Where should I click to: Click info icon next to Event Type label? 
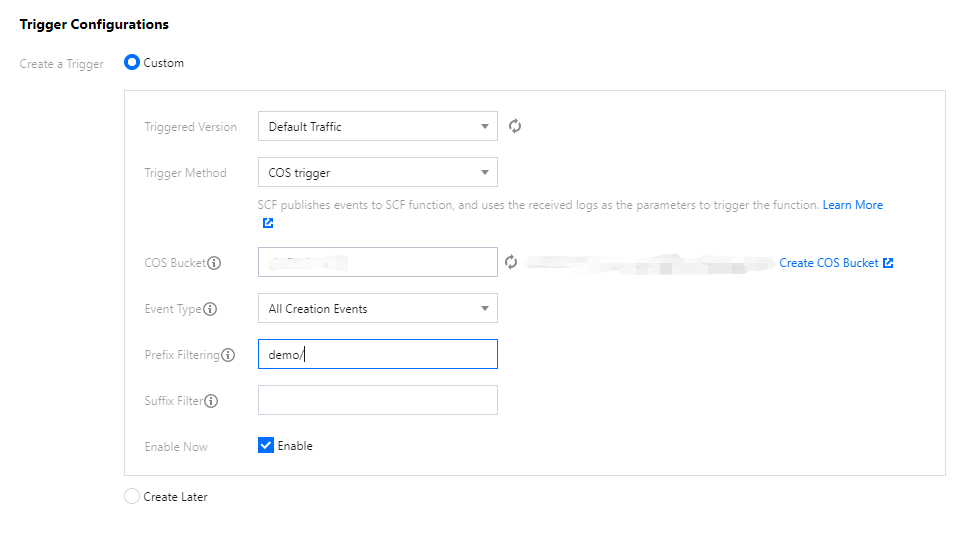210,309
